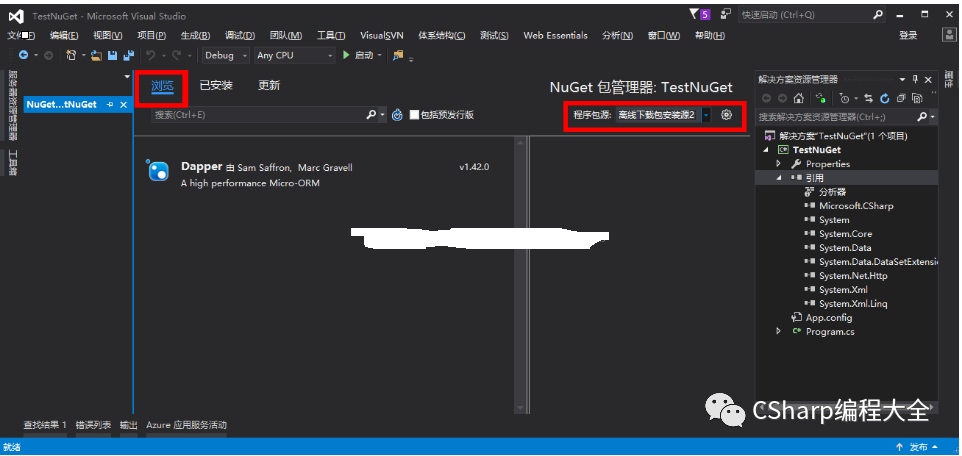Open the 项目(P) menu

[x=152, y=36]
